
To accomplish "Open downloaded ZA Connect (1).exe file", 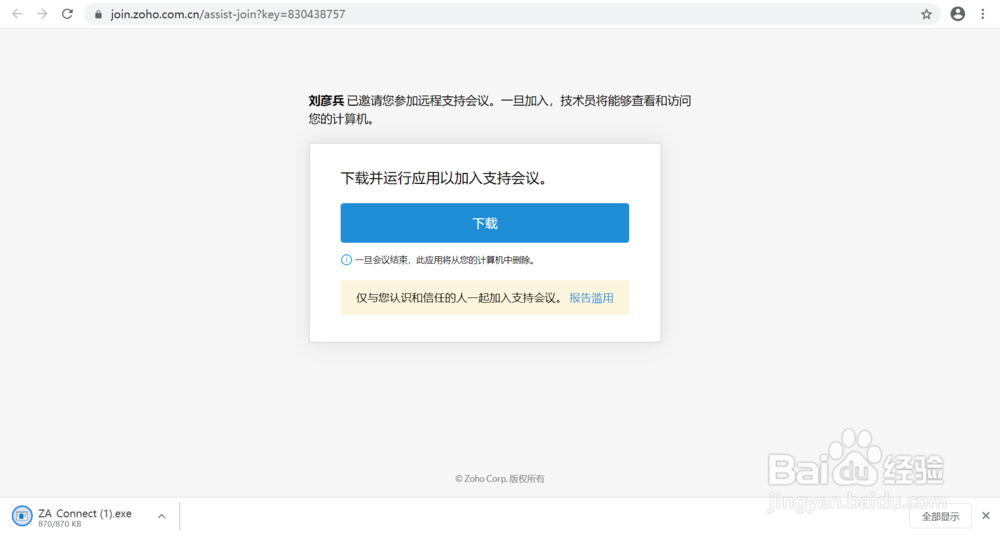I will point(84,513).
